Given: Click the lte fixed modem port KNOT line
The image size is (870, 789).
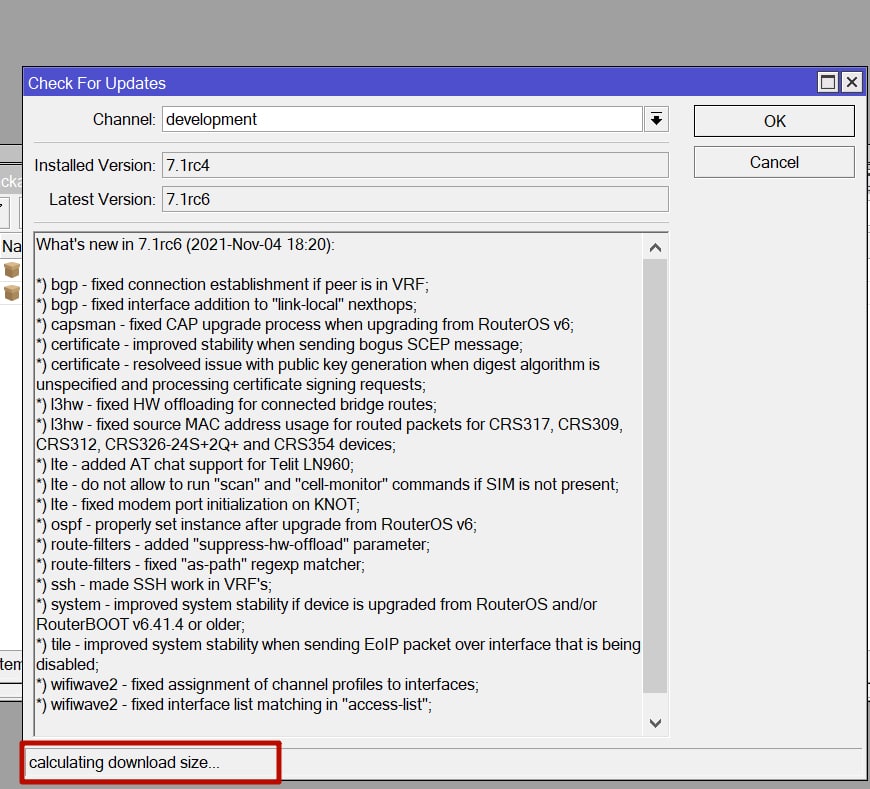Looking at the screenshot, I should tap(198, 504).
